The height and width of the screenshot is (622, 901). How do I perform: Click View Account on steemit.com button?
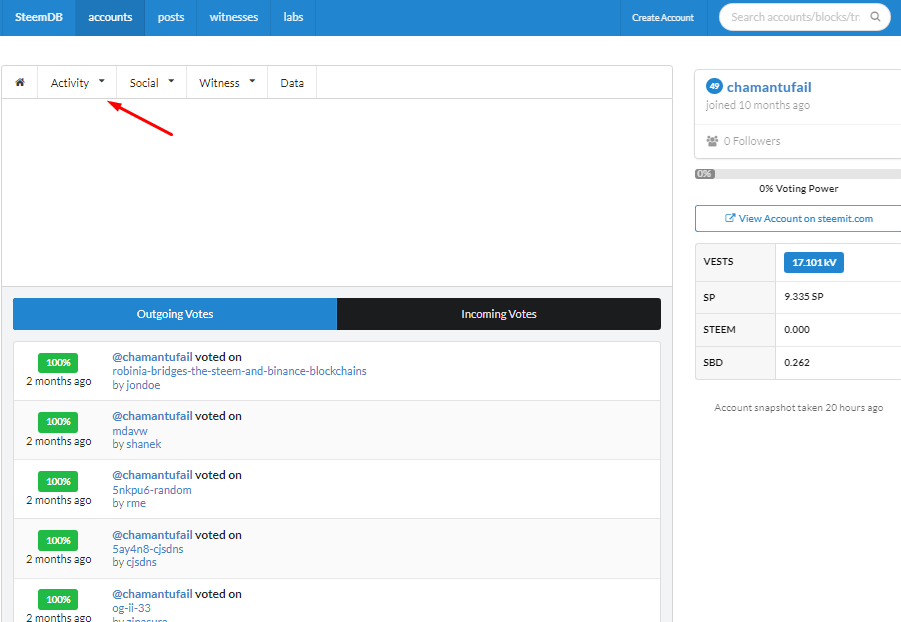tap(799, 218)
